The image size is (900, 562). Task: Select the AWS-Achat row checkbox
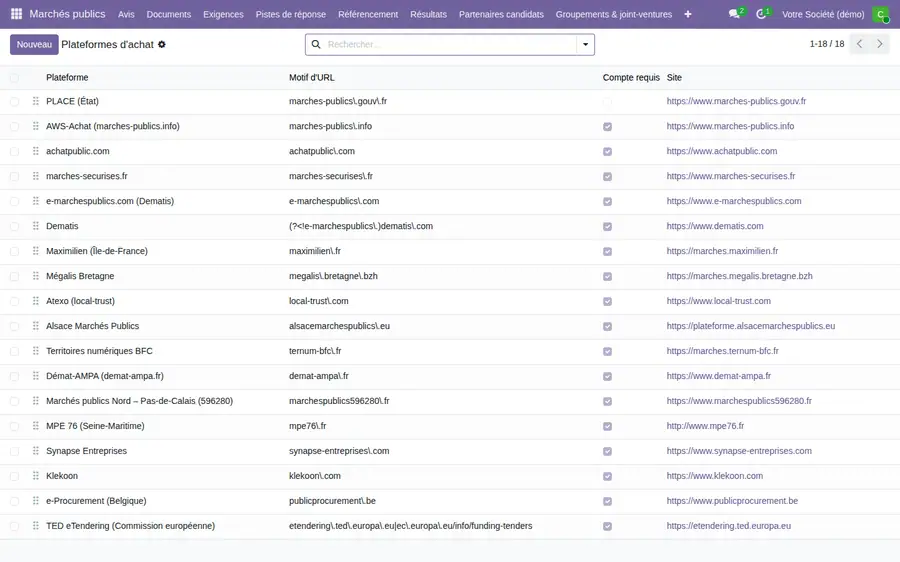point(14,126)
